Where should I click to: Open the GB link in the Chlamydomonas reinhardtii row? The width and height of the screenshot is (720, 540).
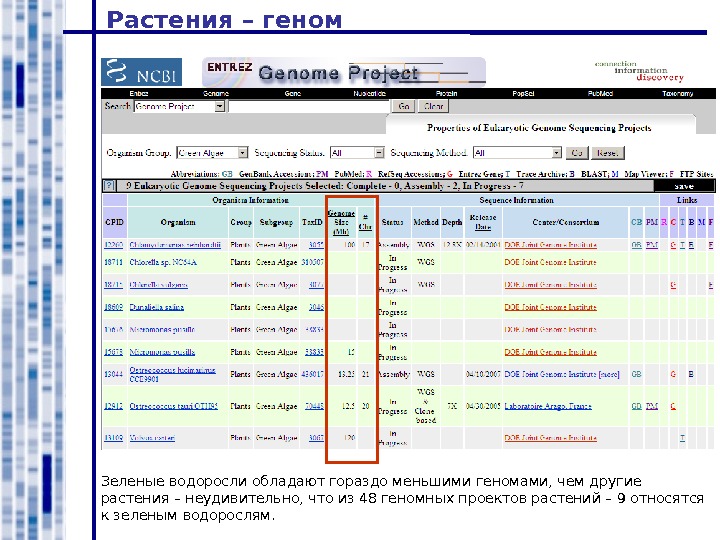coord(636,245)
